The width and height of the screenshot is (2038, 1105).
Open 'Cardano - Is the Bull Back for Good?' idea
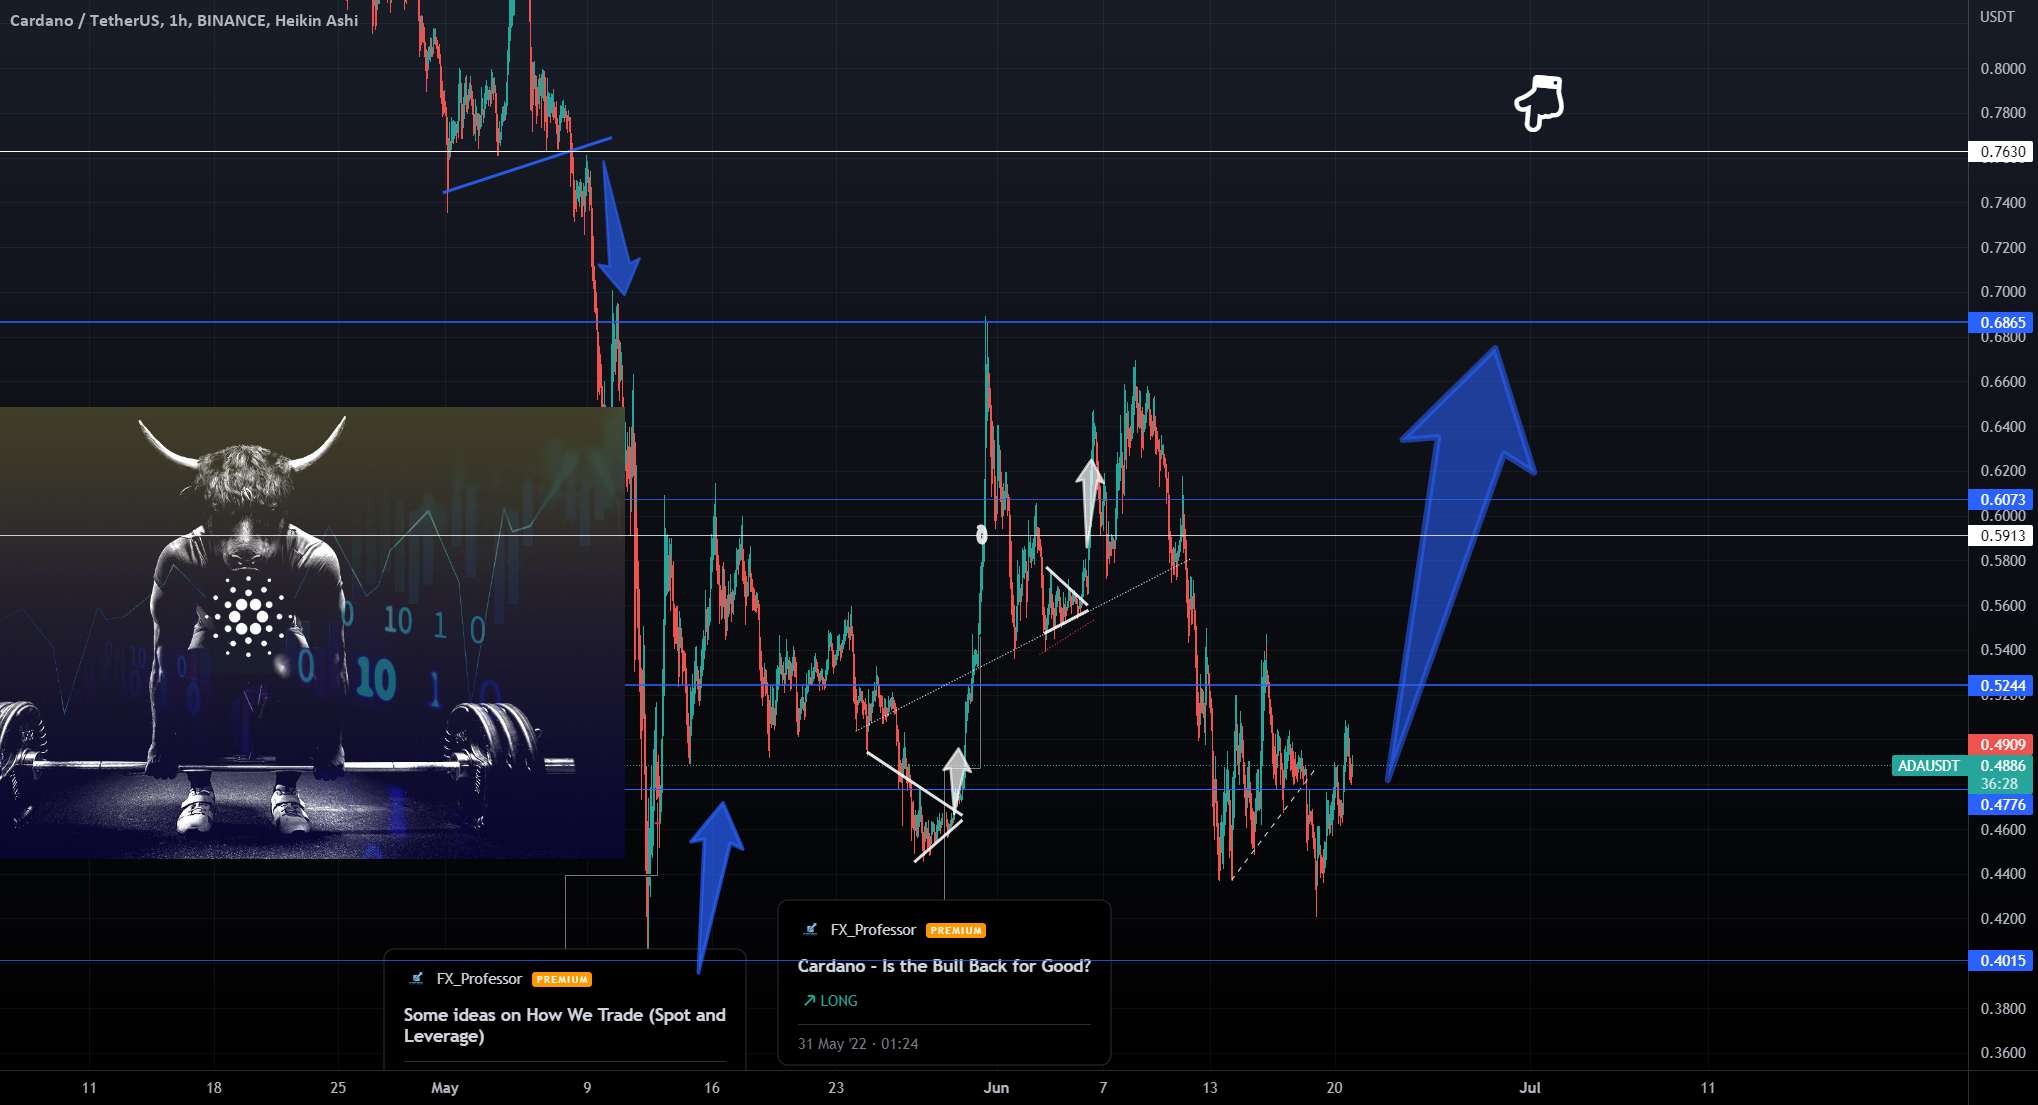coord(944,966)
